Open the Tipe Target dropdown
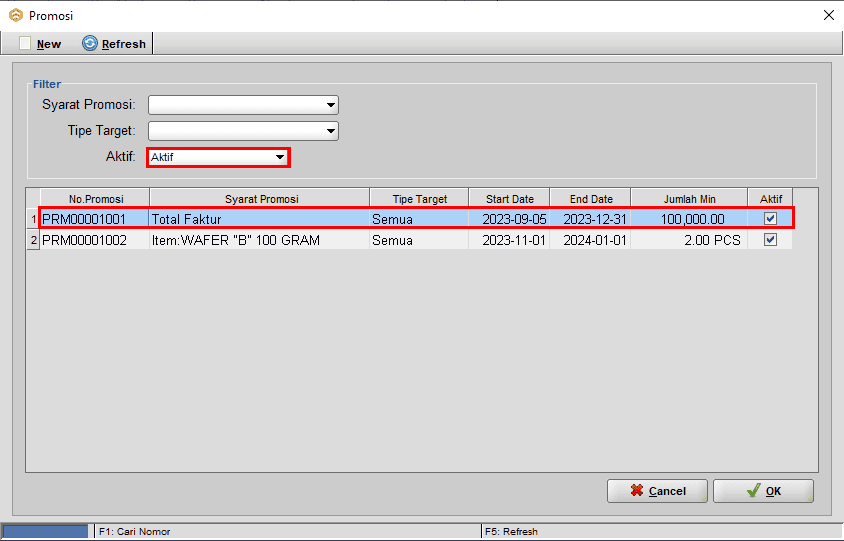The height and width of the screenshot is (541, 844). coord(243,131)
